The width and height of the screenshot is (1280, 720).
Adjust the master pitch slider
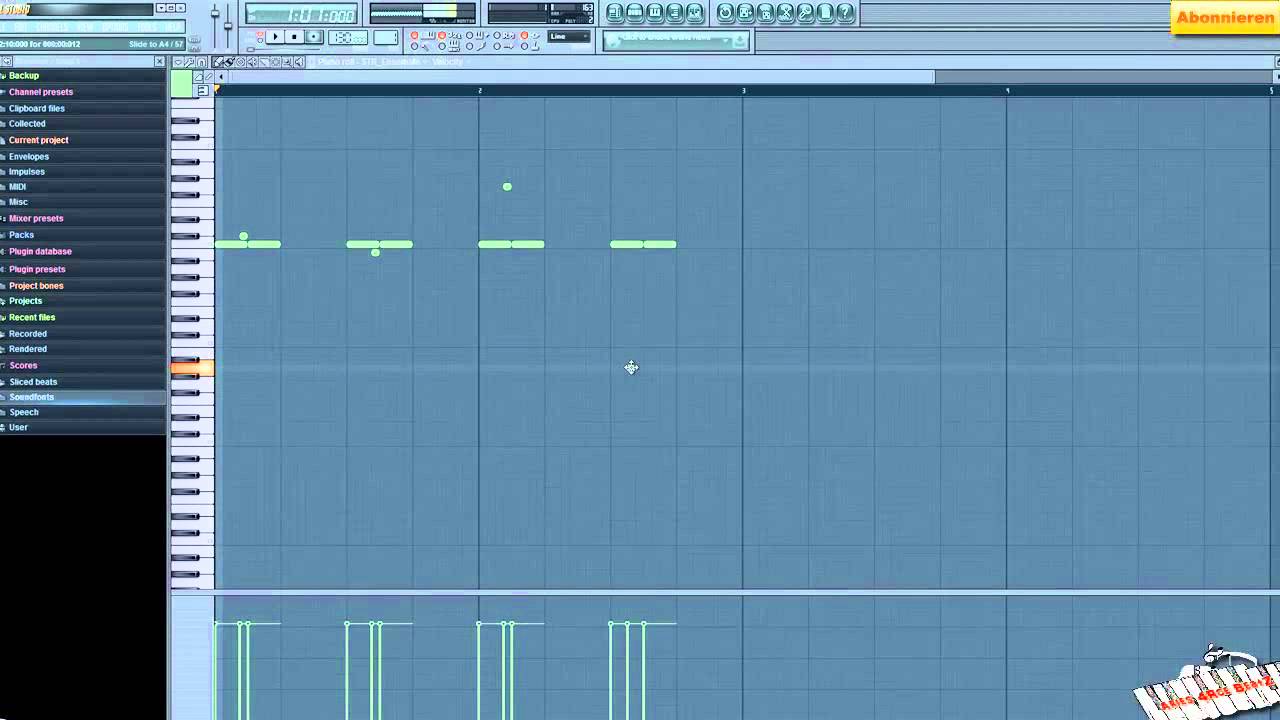click(228, 25)
